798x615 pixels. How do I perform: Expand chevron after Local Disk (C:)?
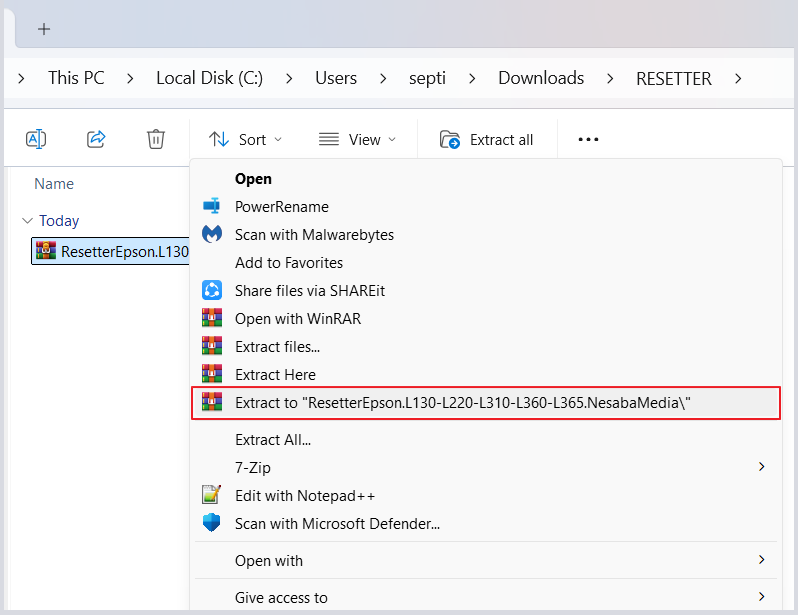tap(289, 78)
